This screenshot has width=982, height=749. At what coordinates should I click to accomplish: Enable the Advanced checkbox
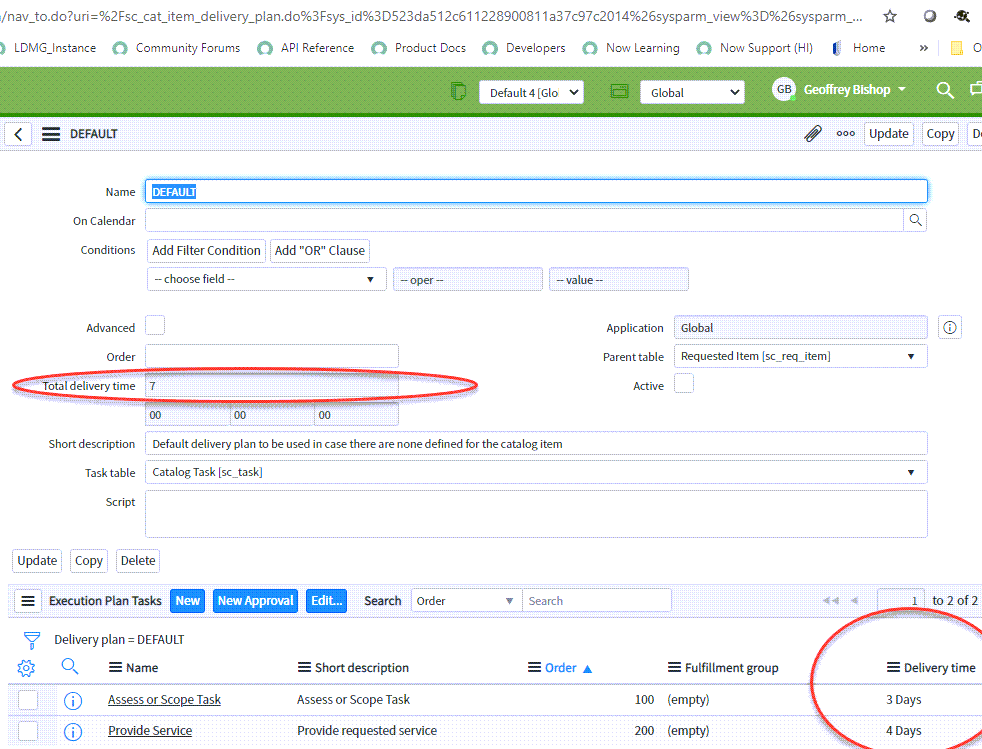coord(155,327)
